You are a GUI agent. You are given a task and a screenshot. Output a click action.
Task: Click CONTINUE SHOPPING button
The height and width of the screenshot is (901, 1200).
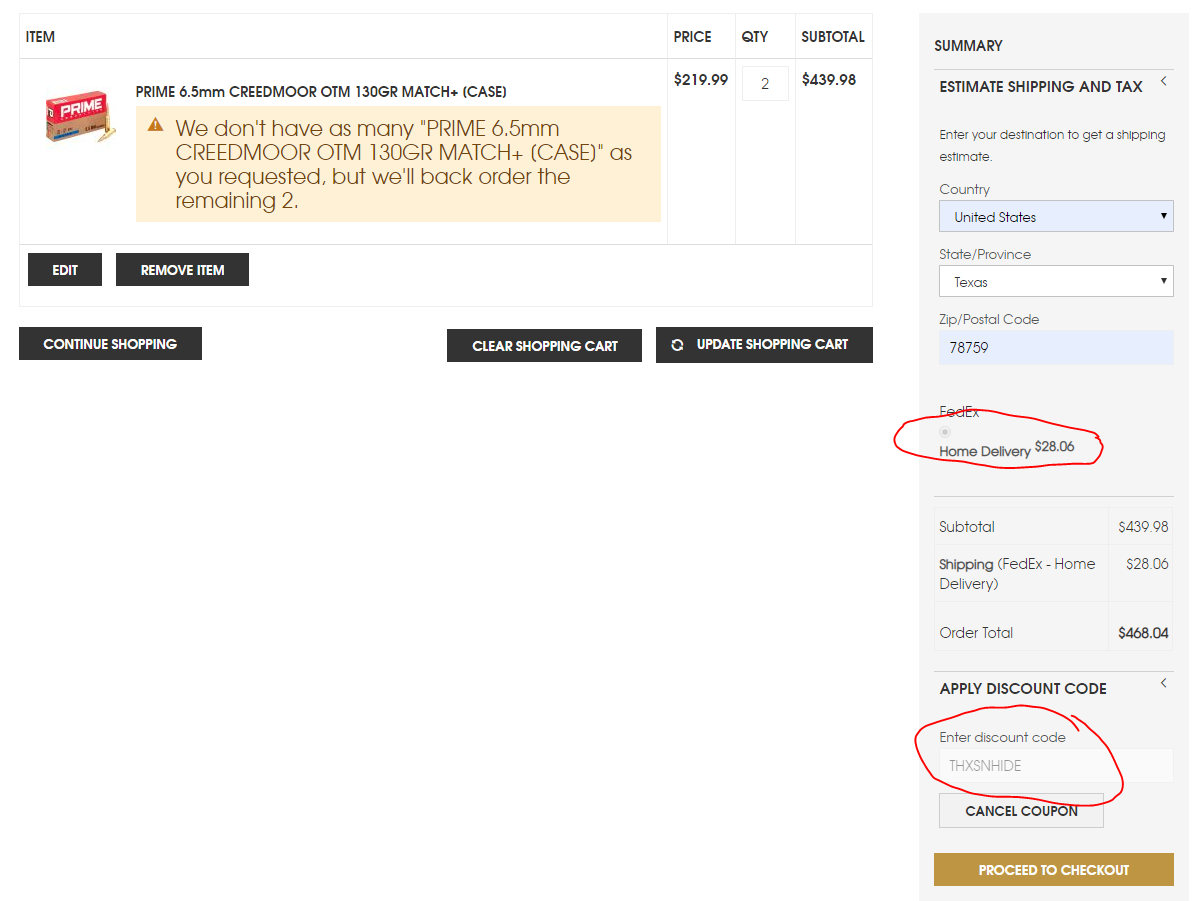pos(110,344)
